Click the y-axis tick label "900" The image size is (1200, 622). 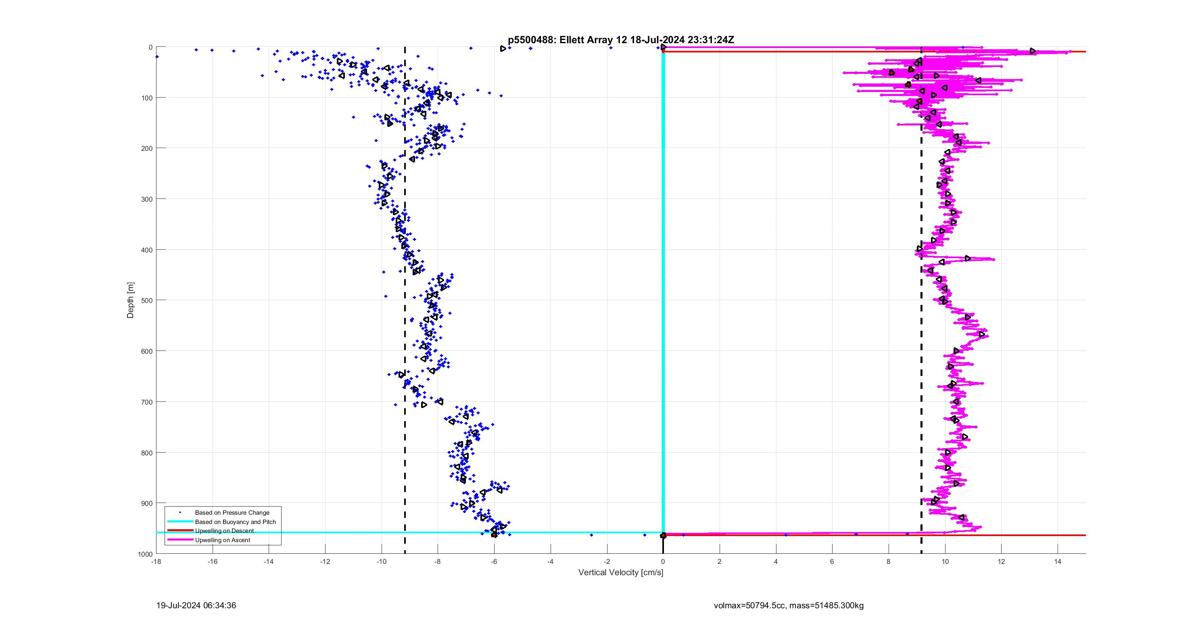[146, 503]
